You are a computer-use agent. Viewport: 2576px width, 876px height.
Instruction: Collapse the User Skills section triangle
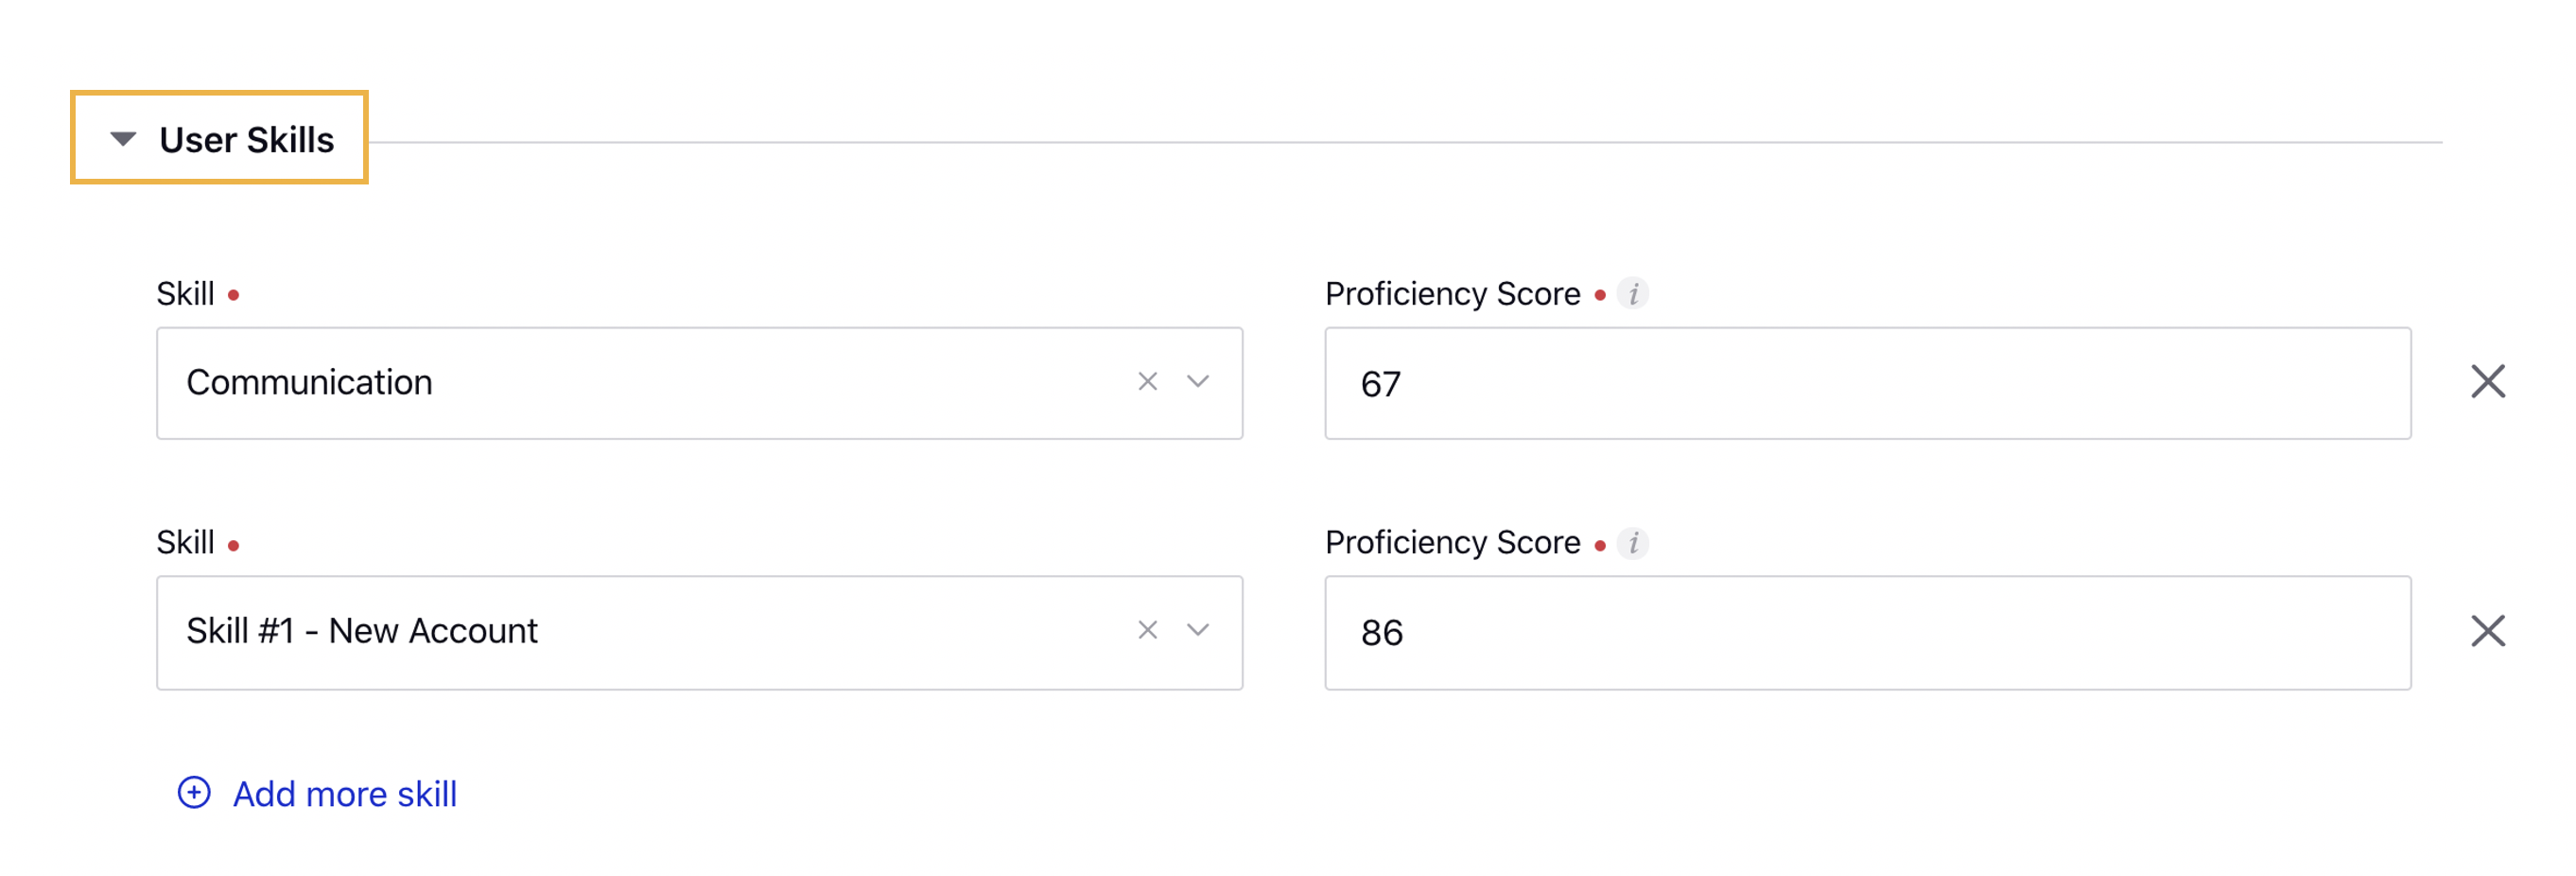123,139
